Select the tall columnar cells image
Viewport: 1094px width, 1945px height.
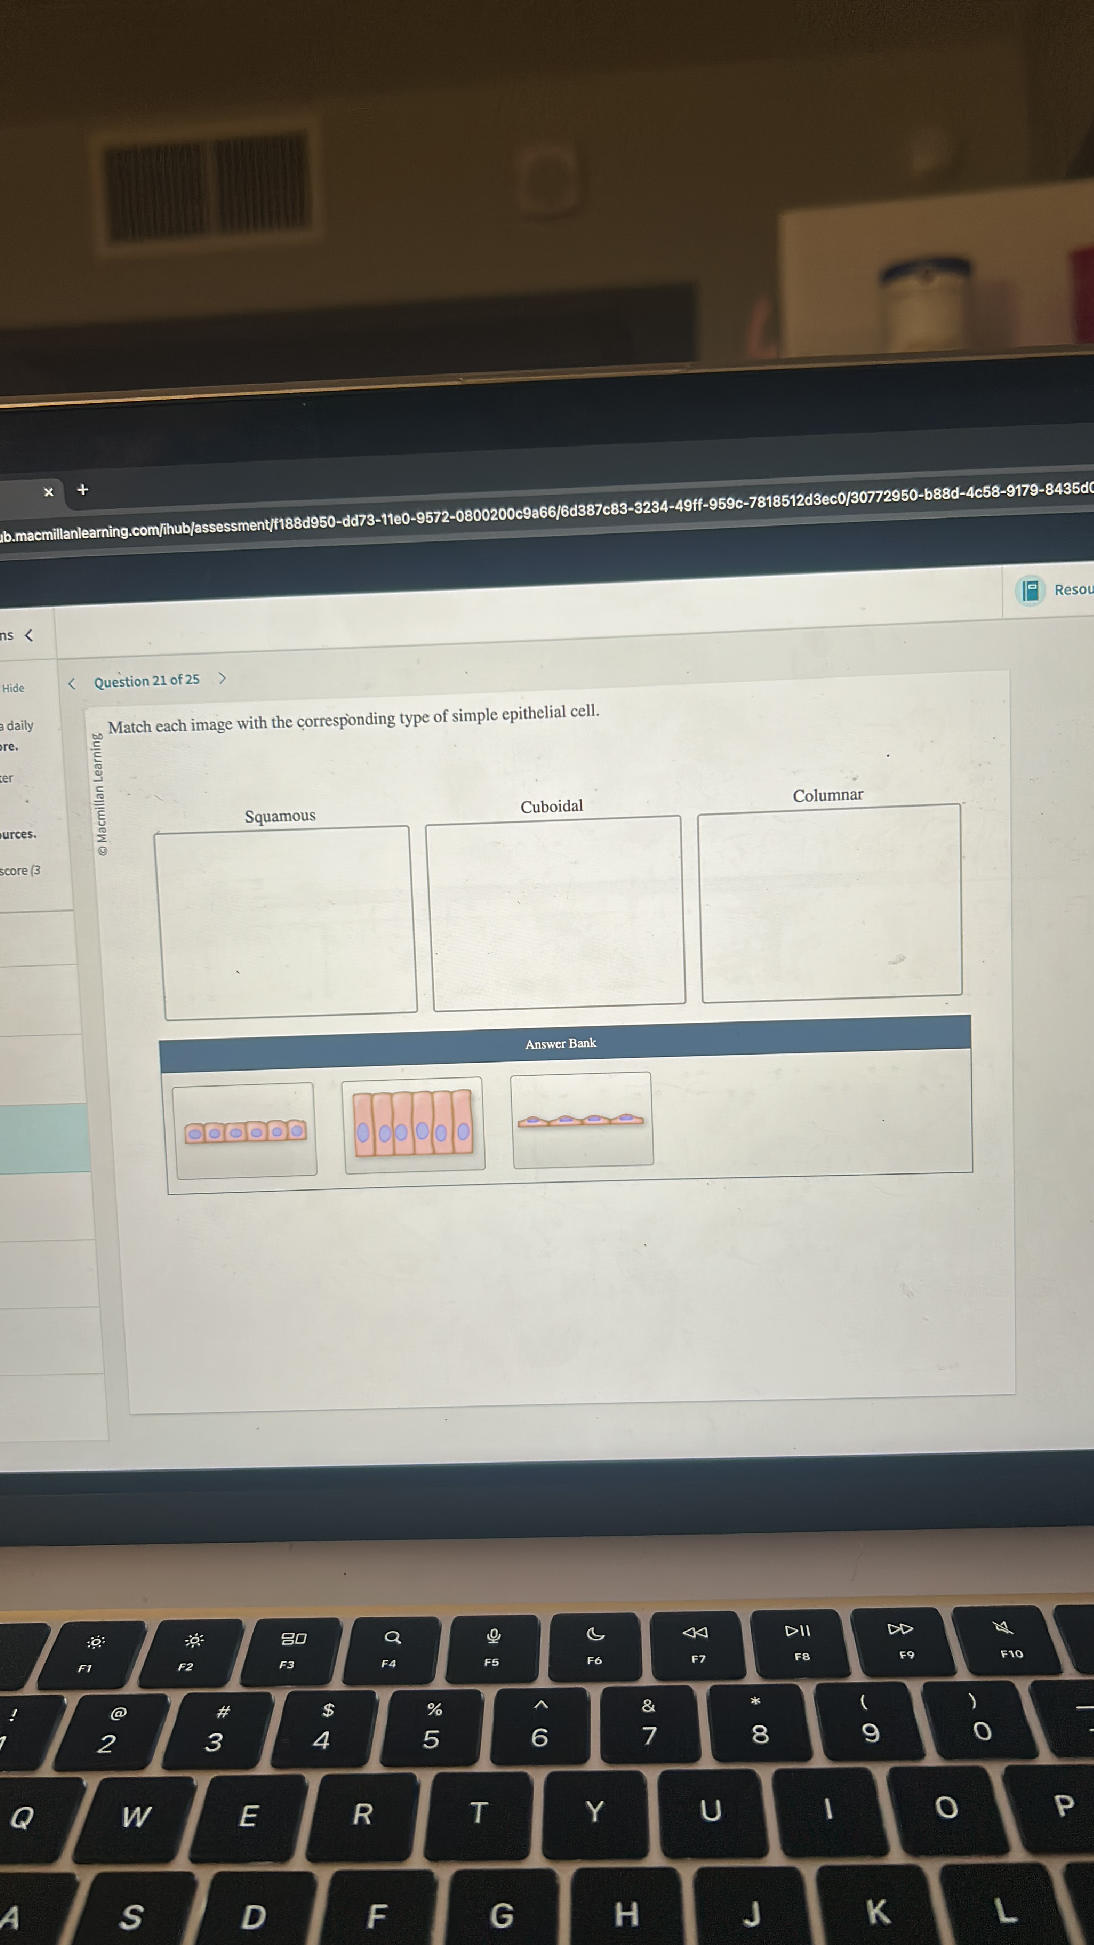[x=413, y=1124]
